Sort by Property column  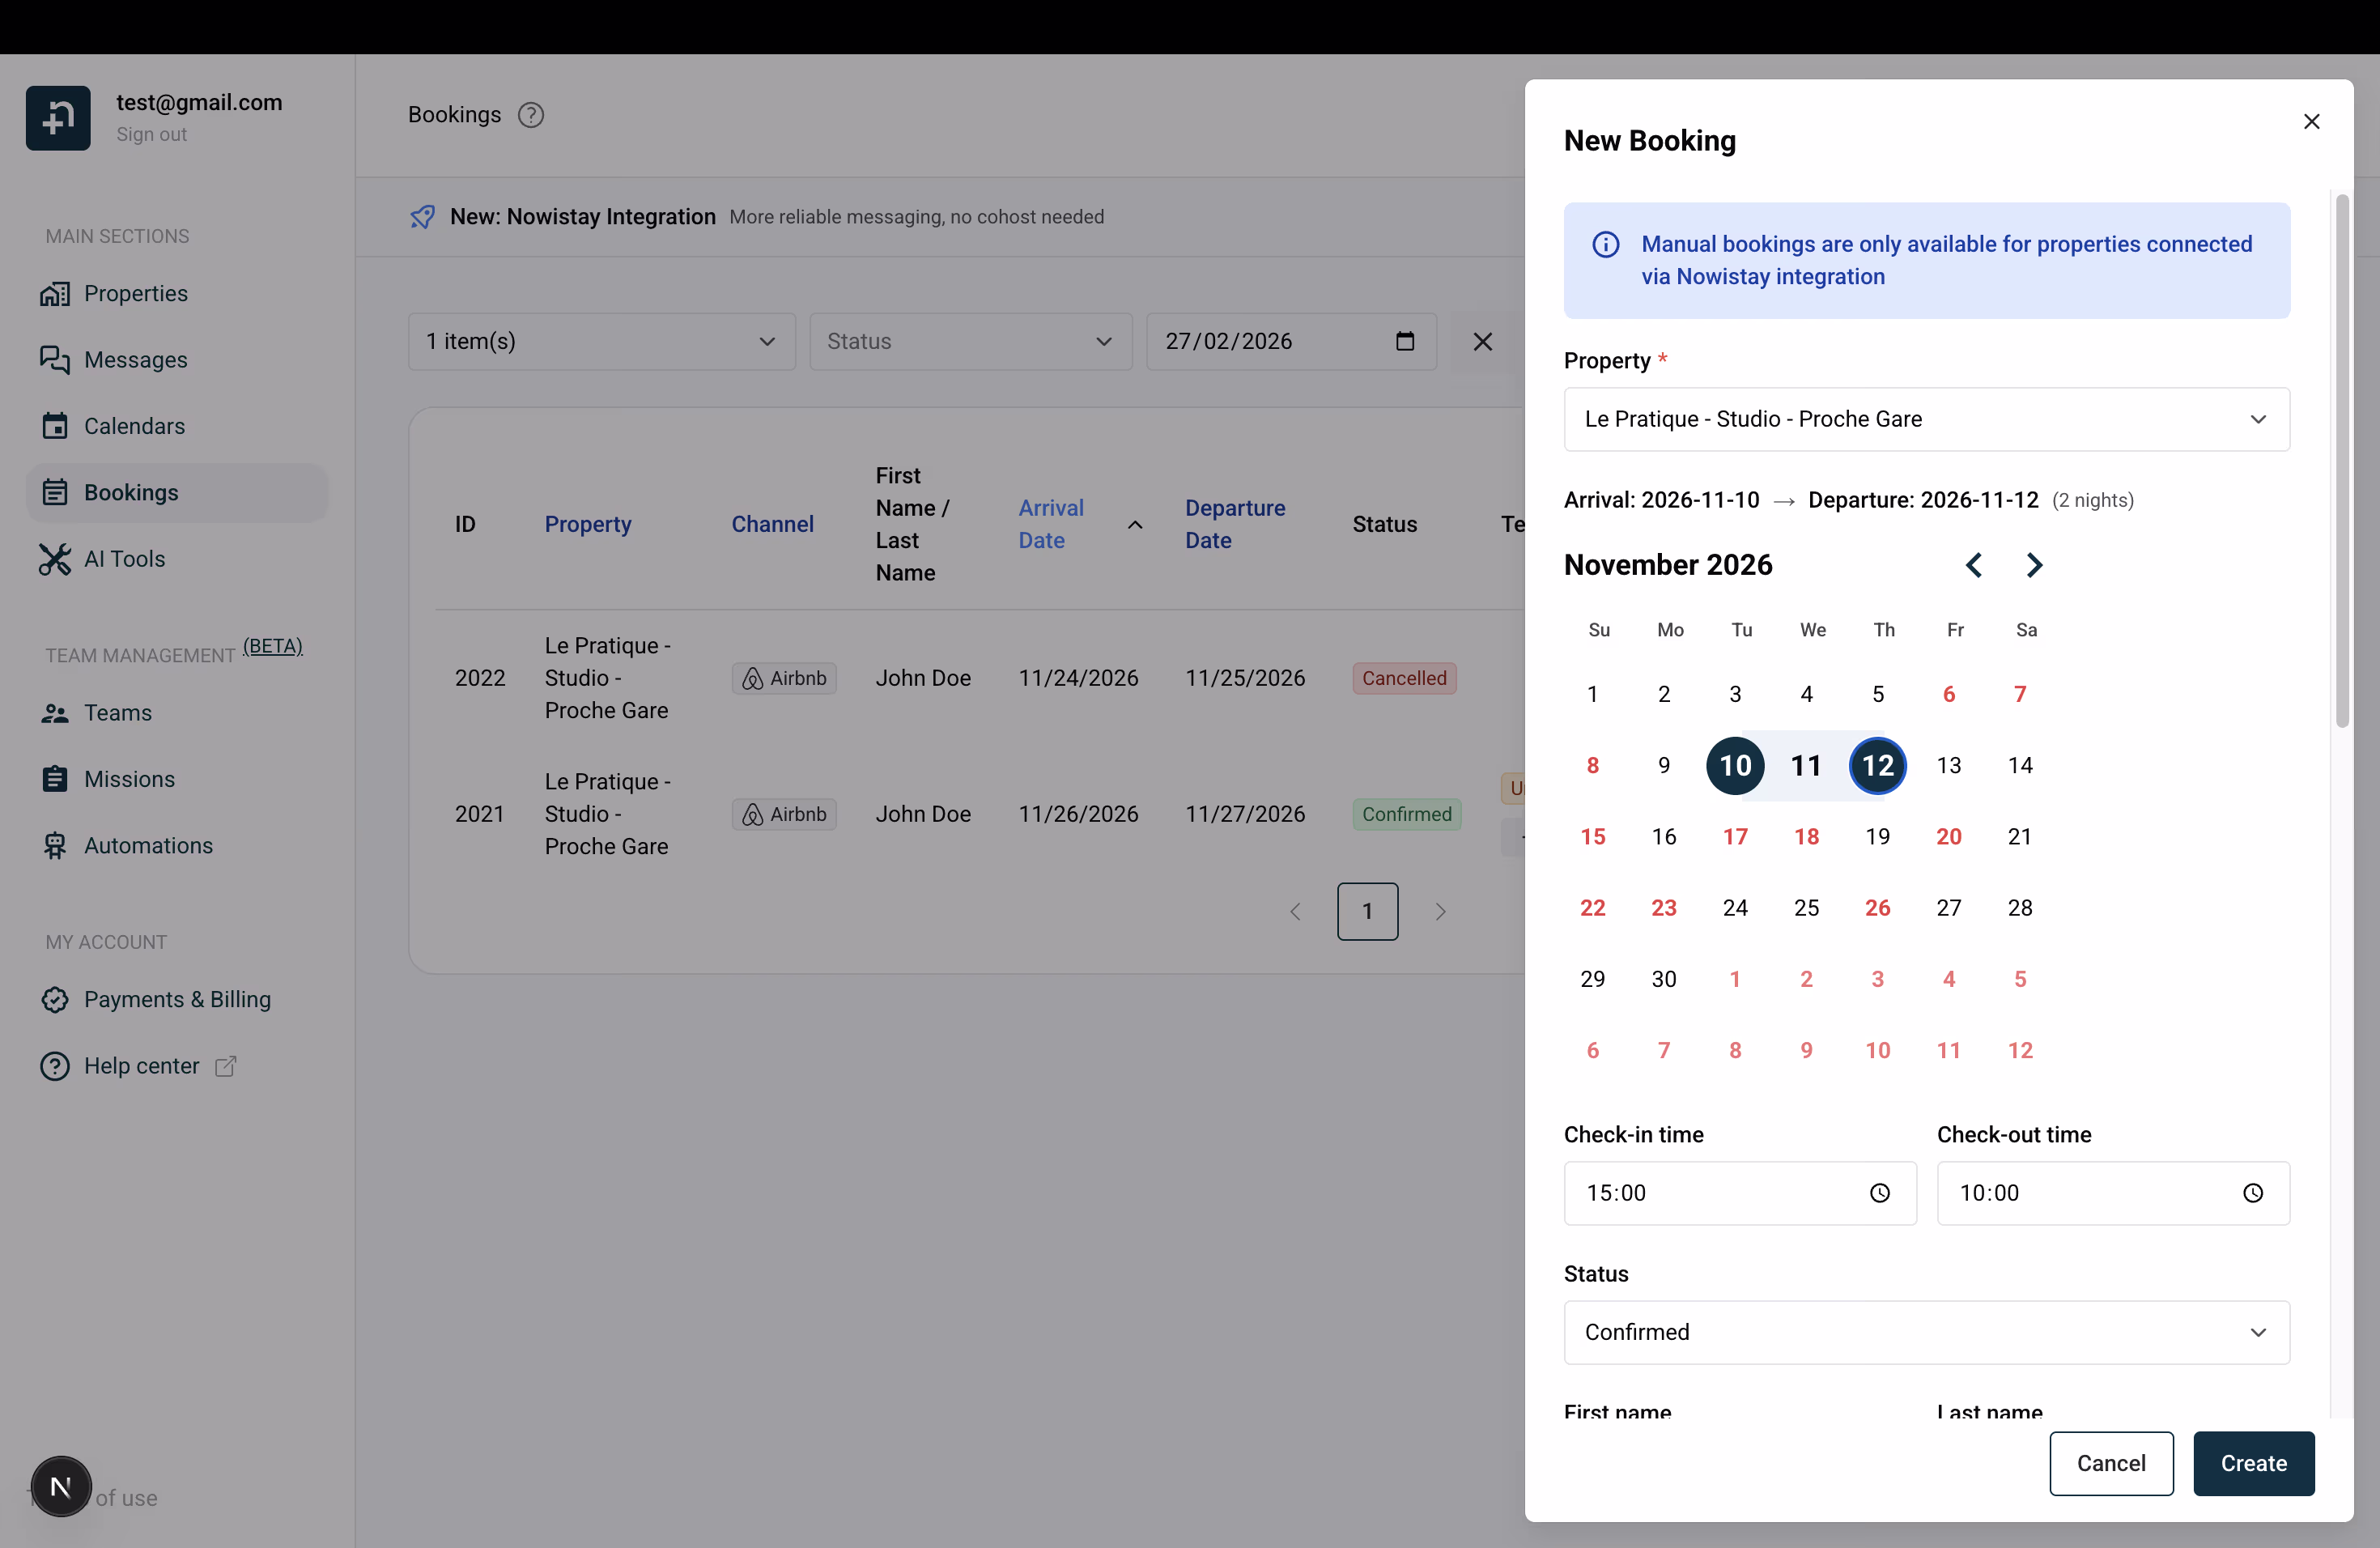588,525
